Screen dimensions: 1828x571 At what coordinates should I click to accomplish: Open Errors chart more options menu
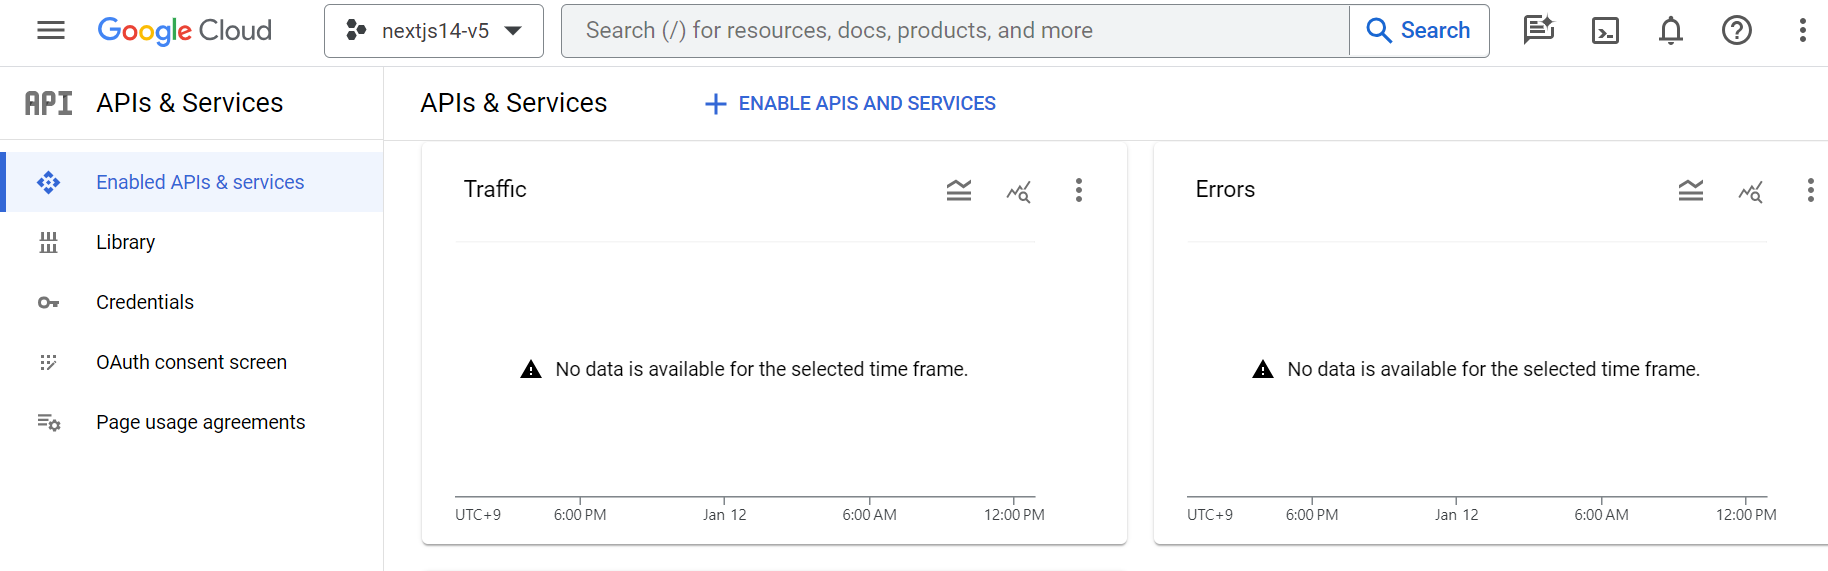coord(1811,190)
